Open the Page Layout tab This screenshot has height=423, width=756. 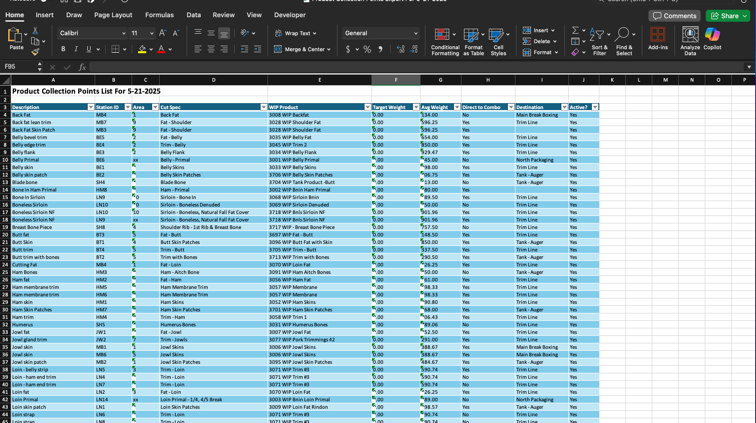(113, 15)
